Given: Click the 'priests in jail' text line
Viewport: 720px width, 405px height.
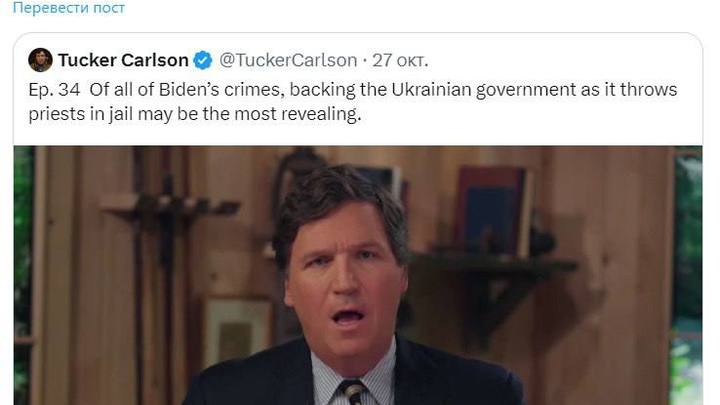Looking at the screenshot, I should click(81, 114).
